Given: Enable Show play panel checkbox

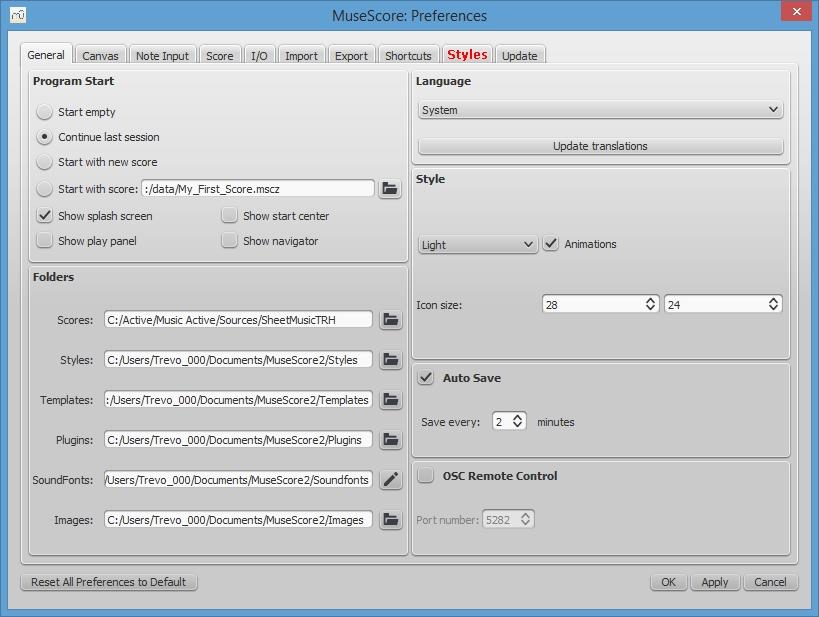Looking at the screenshot, I should (45, 240).
